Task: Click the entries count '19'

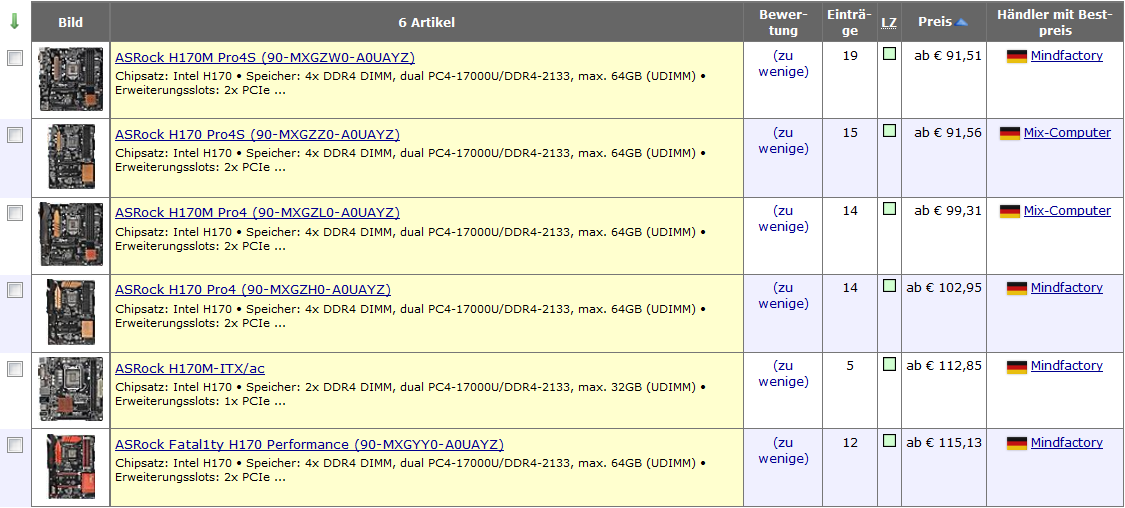Action: click(850, 55)
